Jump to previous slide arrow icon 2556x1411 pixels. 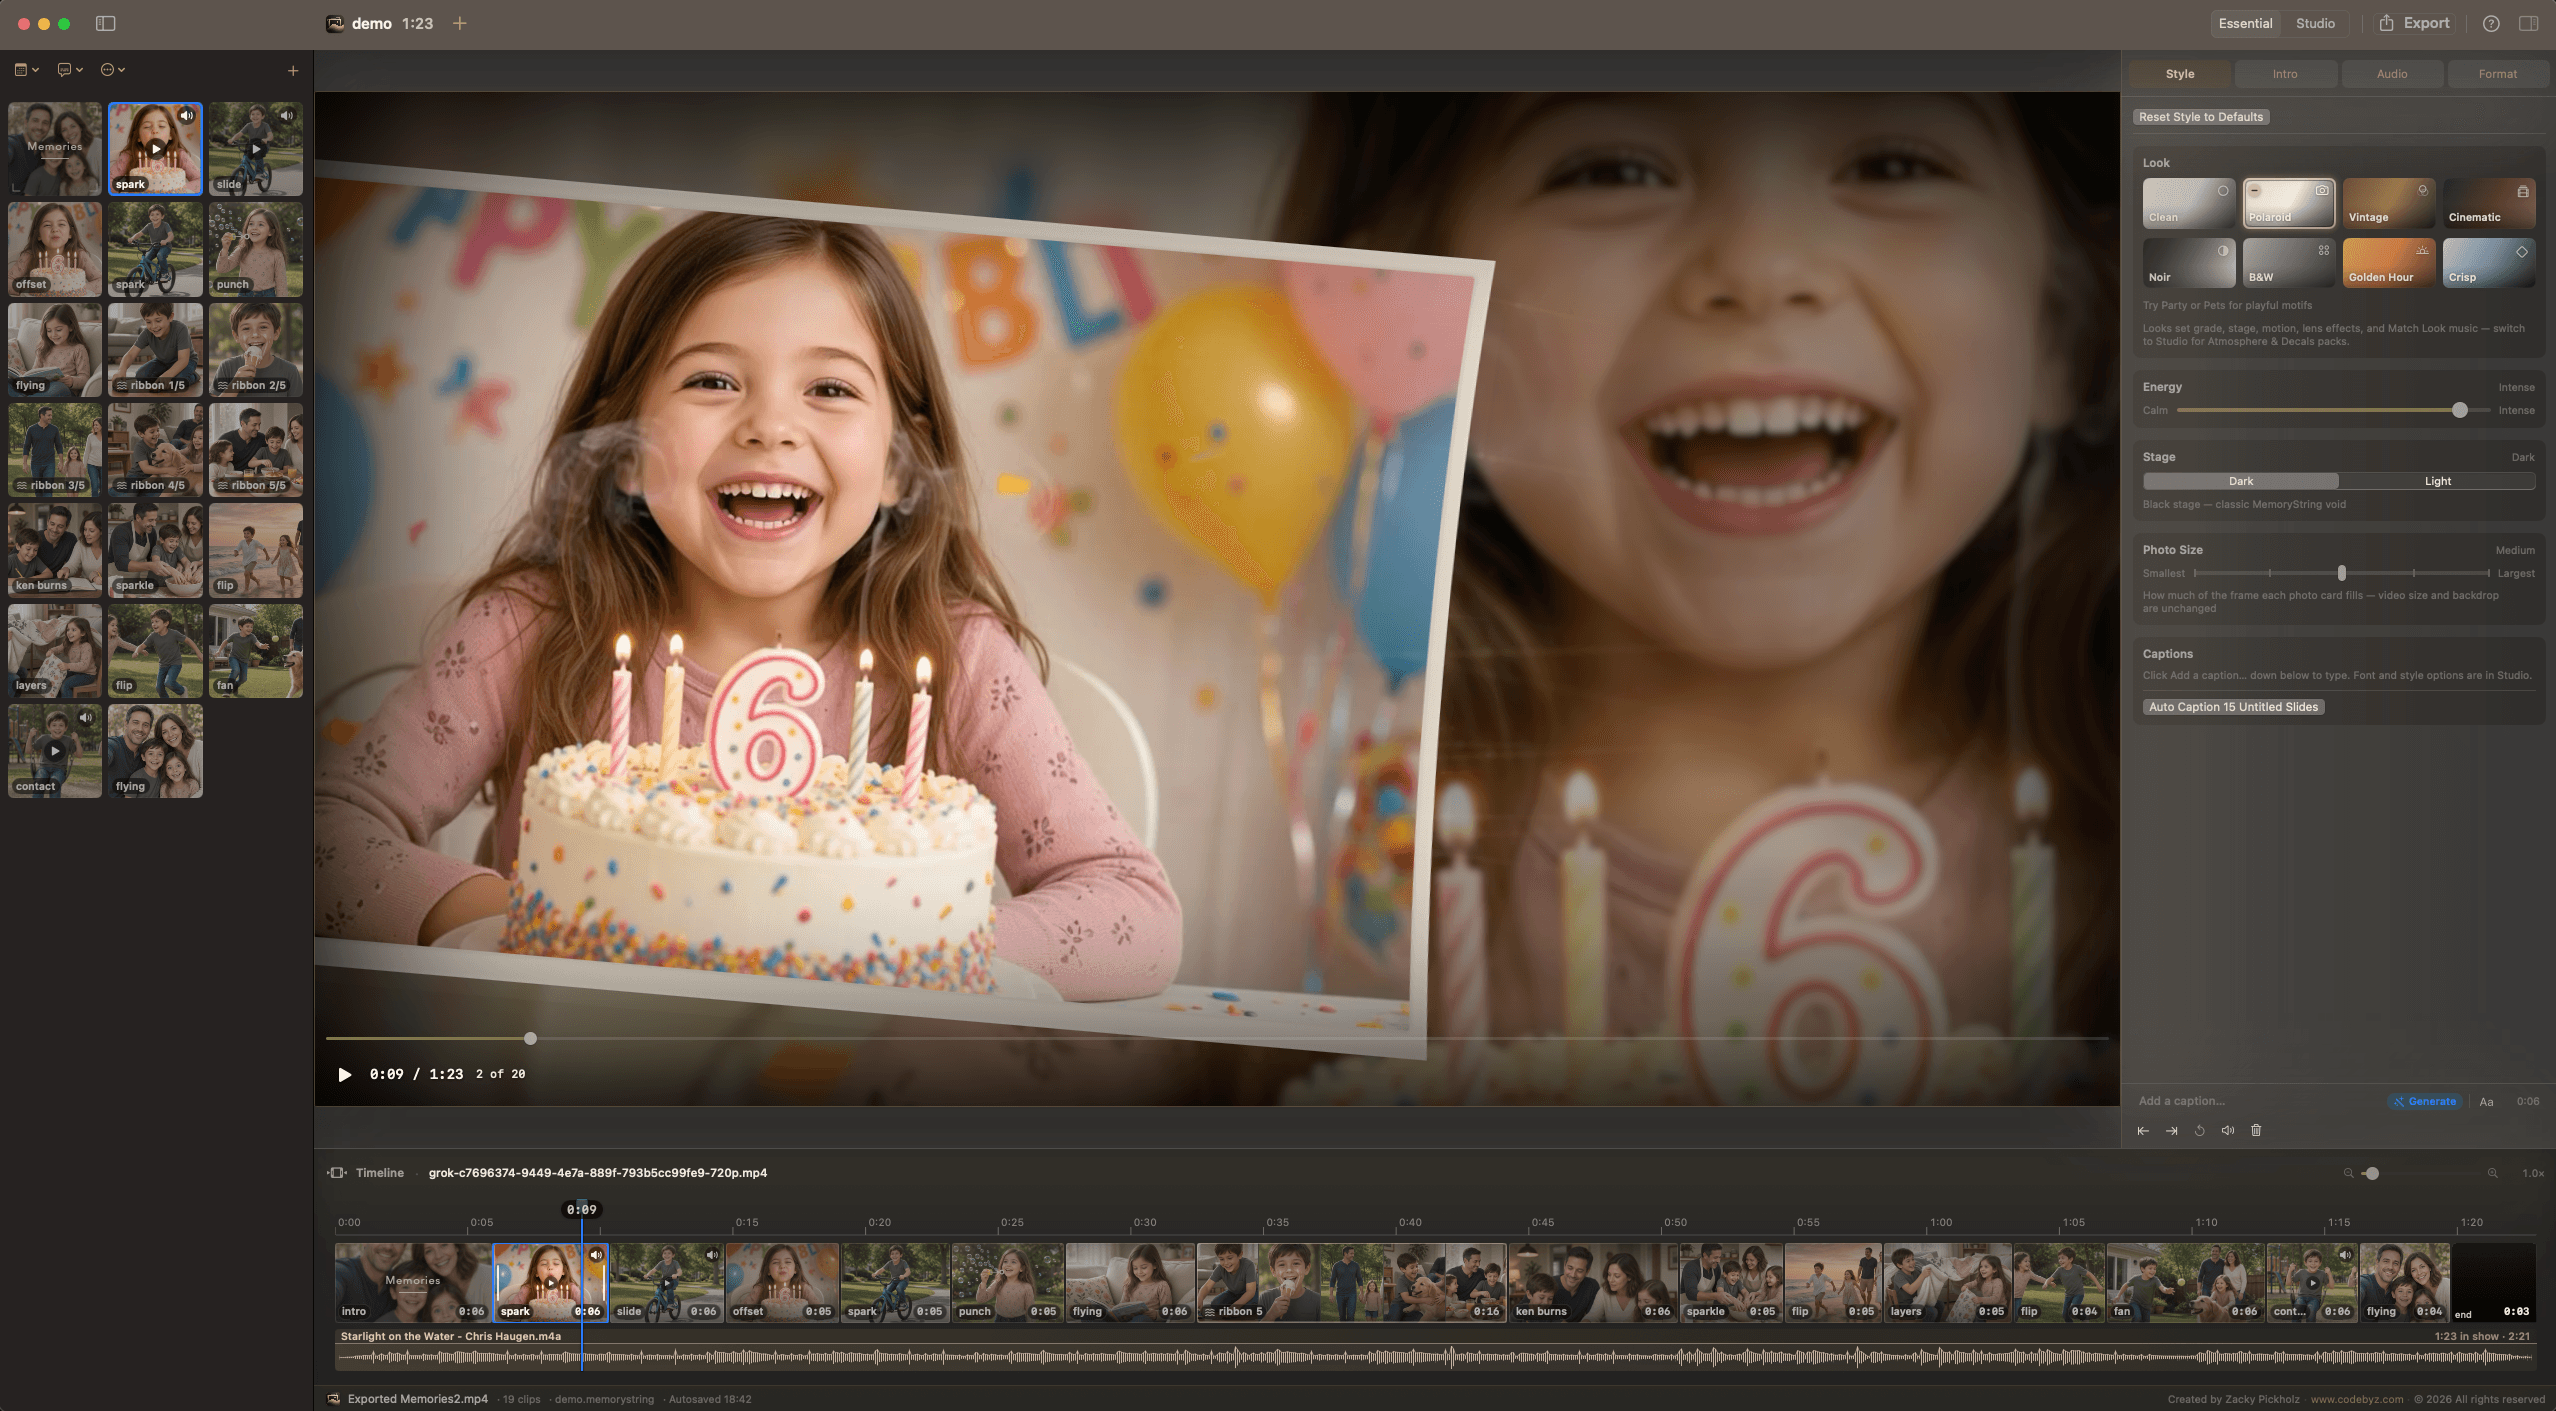(2143, 1131)
